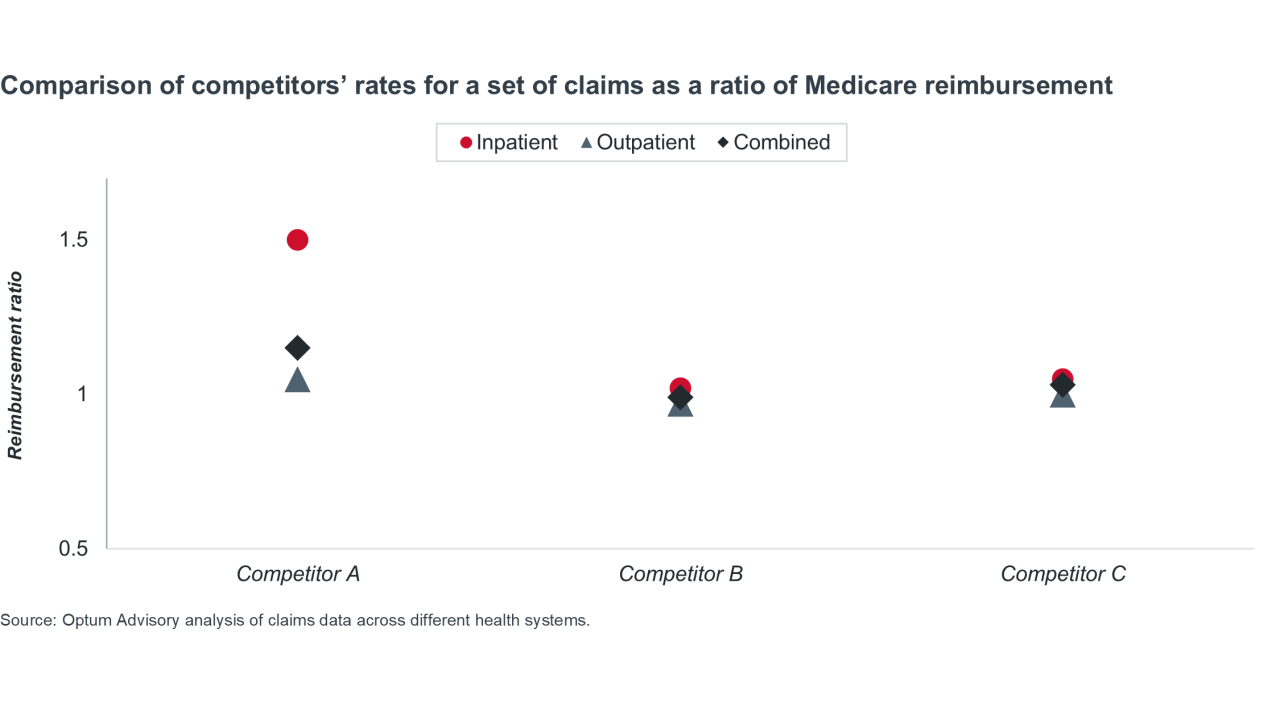The image size is (1280, 716).
Task: Click the Competitor C axis label
Action: coord(1063,574)
